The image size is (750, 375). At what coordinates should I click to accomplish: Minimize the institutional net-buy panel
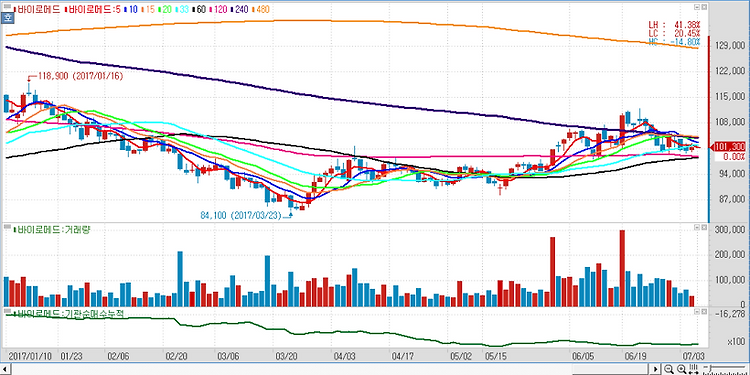tap(697, 311)
